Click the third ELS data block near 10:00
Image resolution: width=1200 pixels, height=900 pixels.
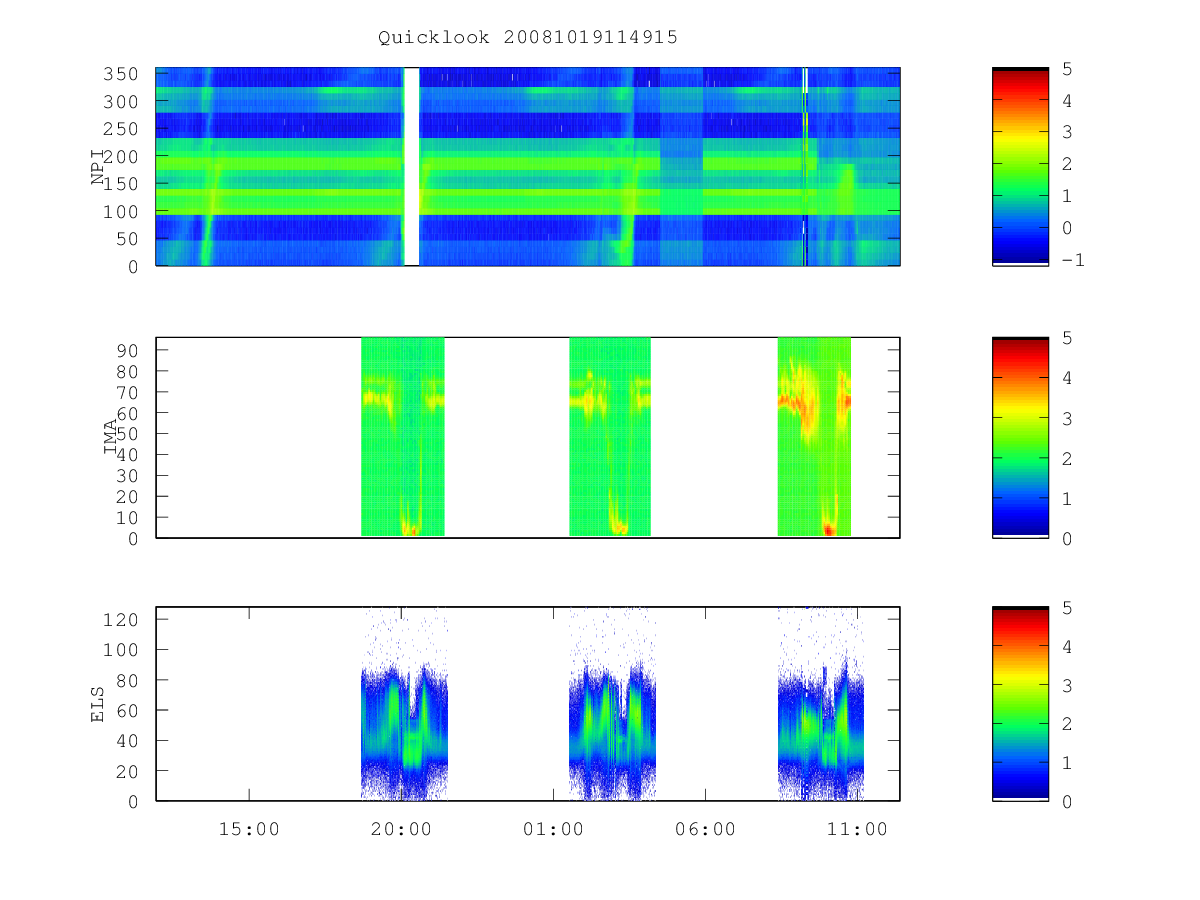coord(821,730)
